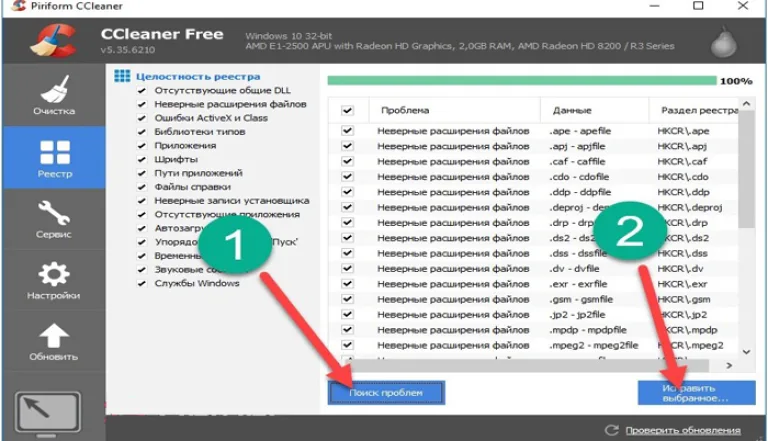Click the Обновить upgrade arrow icon
The image size is (768, 441).
pyautogui.click(x=54, y=336)
